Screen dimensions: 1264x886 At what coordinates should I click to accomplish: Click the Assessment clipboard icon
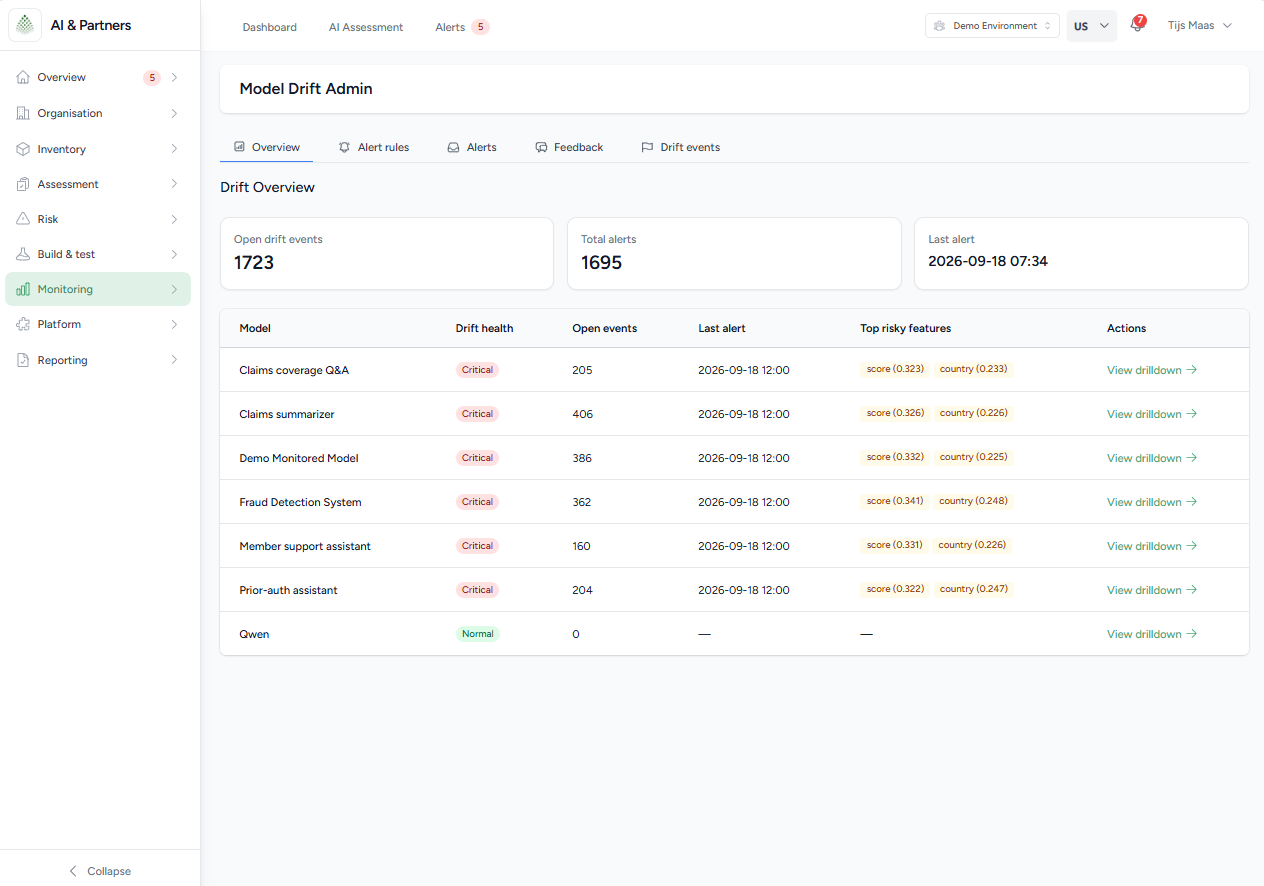click(23, 184)
